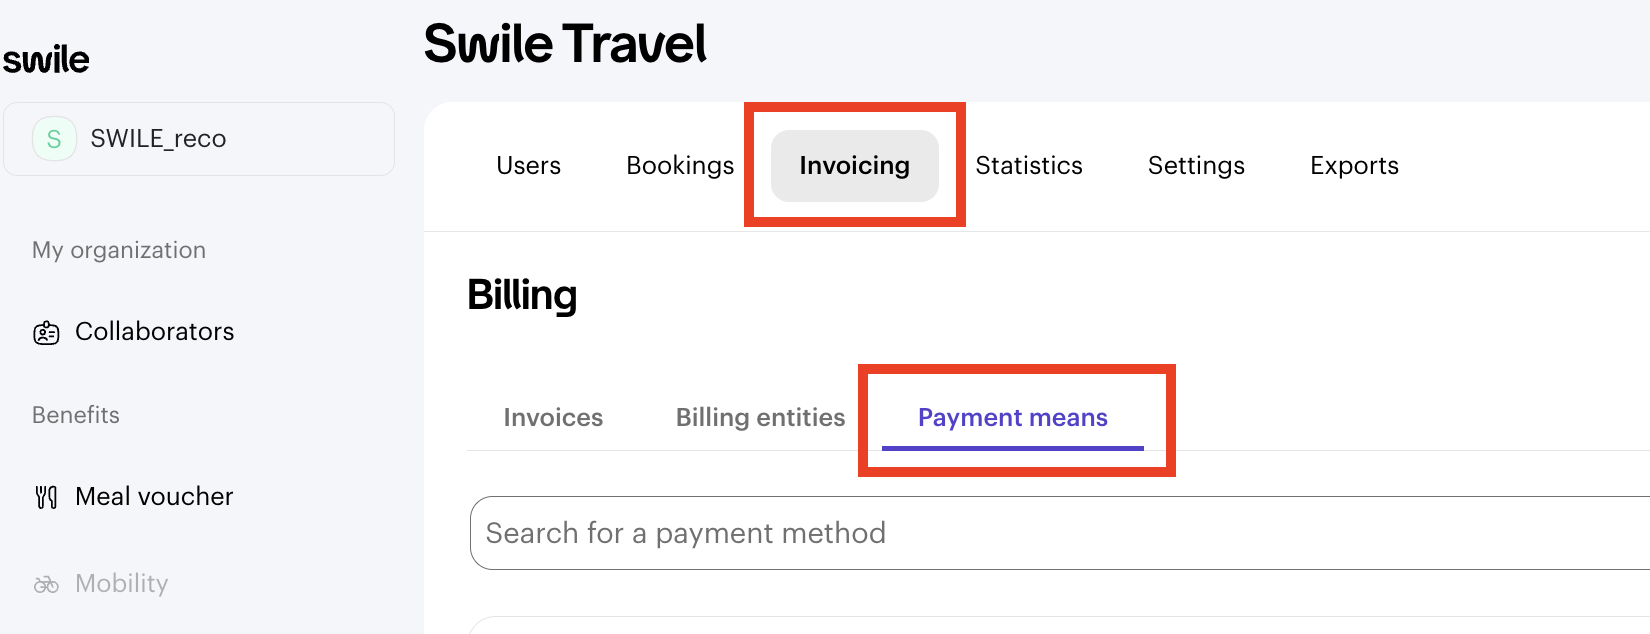Open the SWILE_reco organization selector
The height and width of the screenshot is (634, 1650).
point(199,139)
